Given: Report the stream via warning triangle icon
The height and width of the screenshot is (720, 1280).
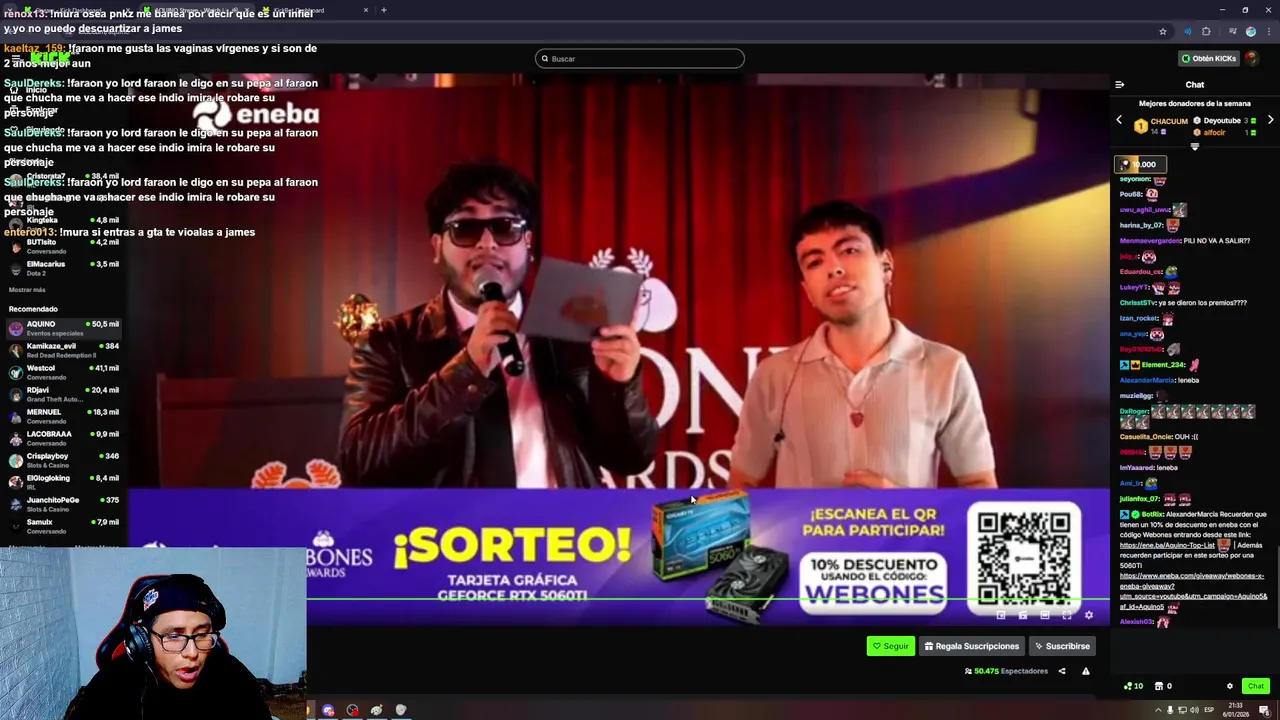Looking at the screenshot, I should click(1086, 671).
